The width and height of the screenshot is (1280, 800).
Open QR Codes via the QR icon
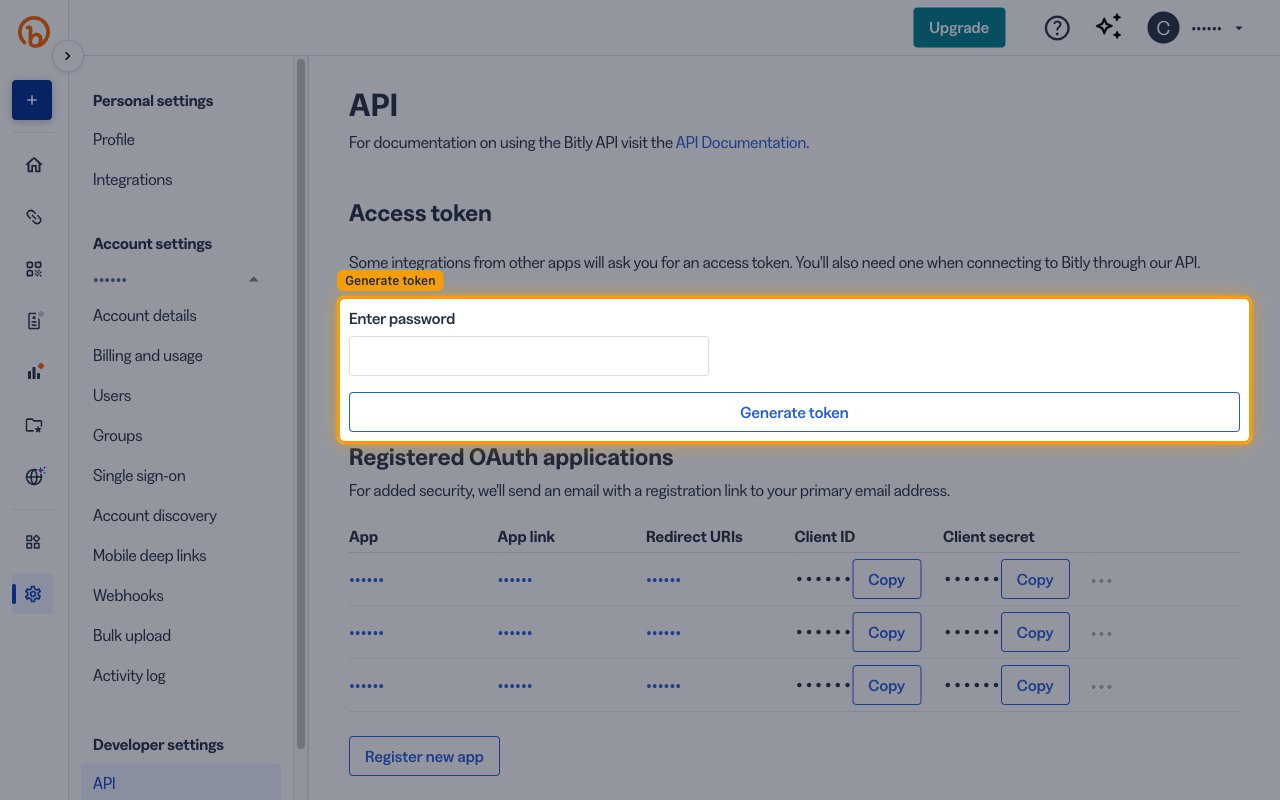[x=34, y=269]
